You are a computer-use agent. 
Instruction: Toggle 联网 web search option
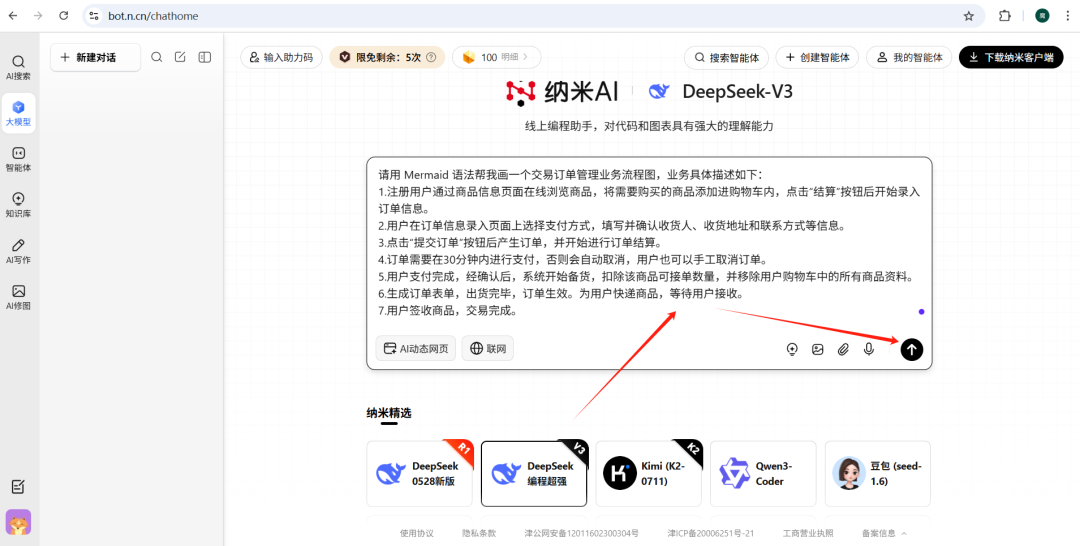click(488, 348)
